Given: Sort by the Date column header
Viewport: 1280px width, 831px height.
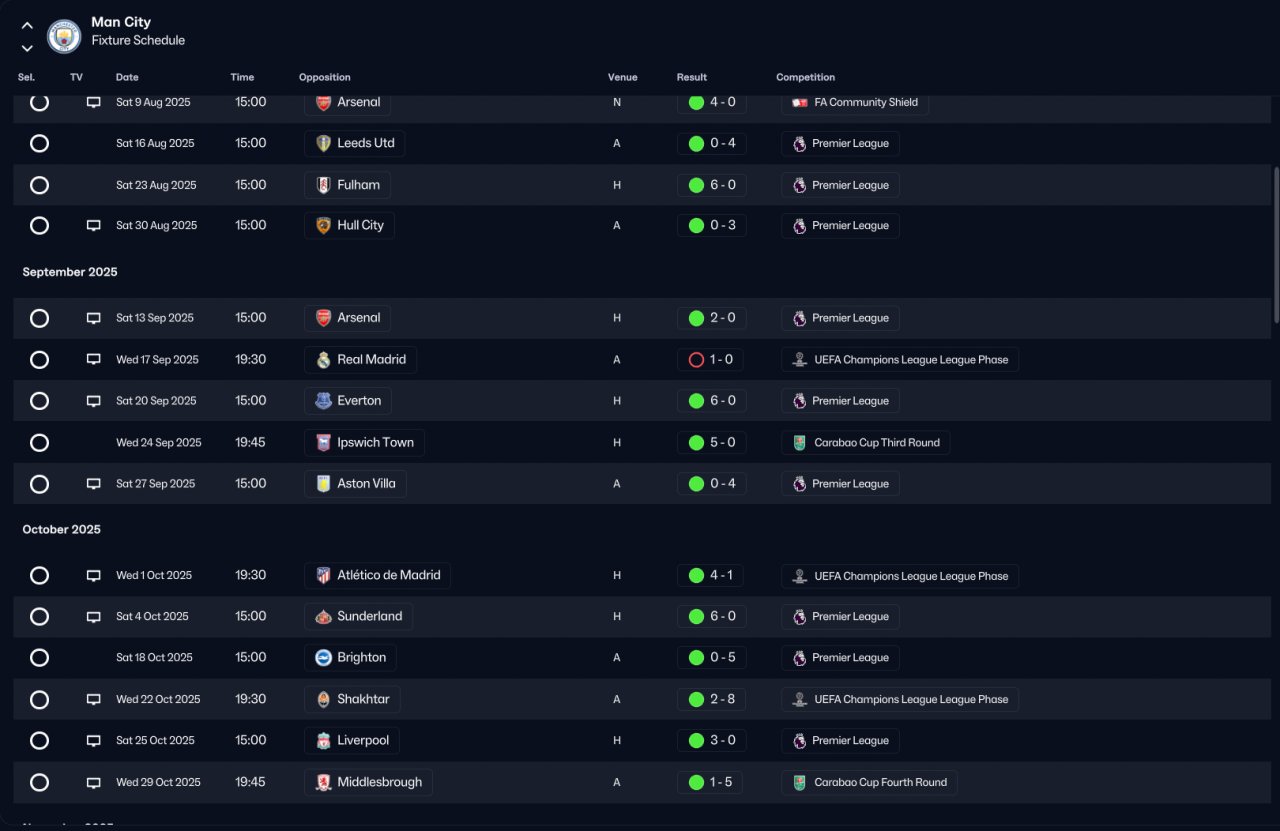Looking at the screenshot, I should point(127,77).
